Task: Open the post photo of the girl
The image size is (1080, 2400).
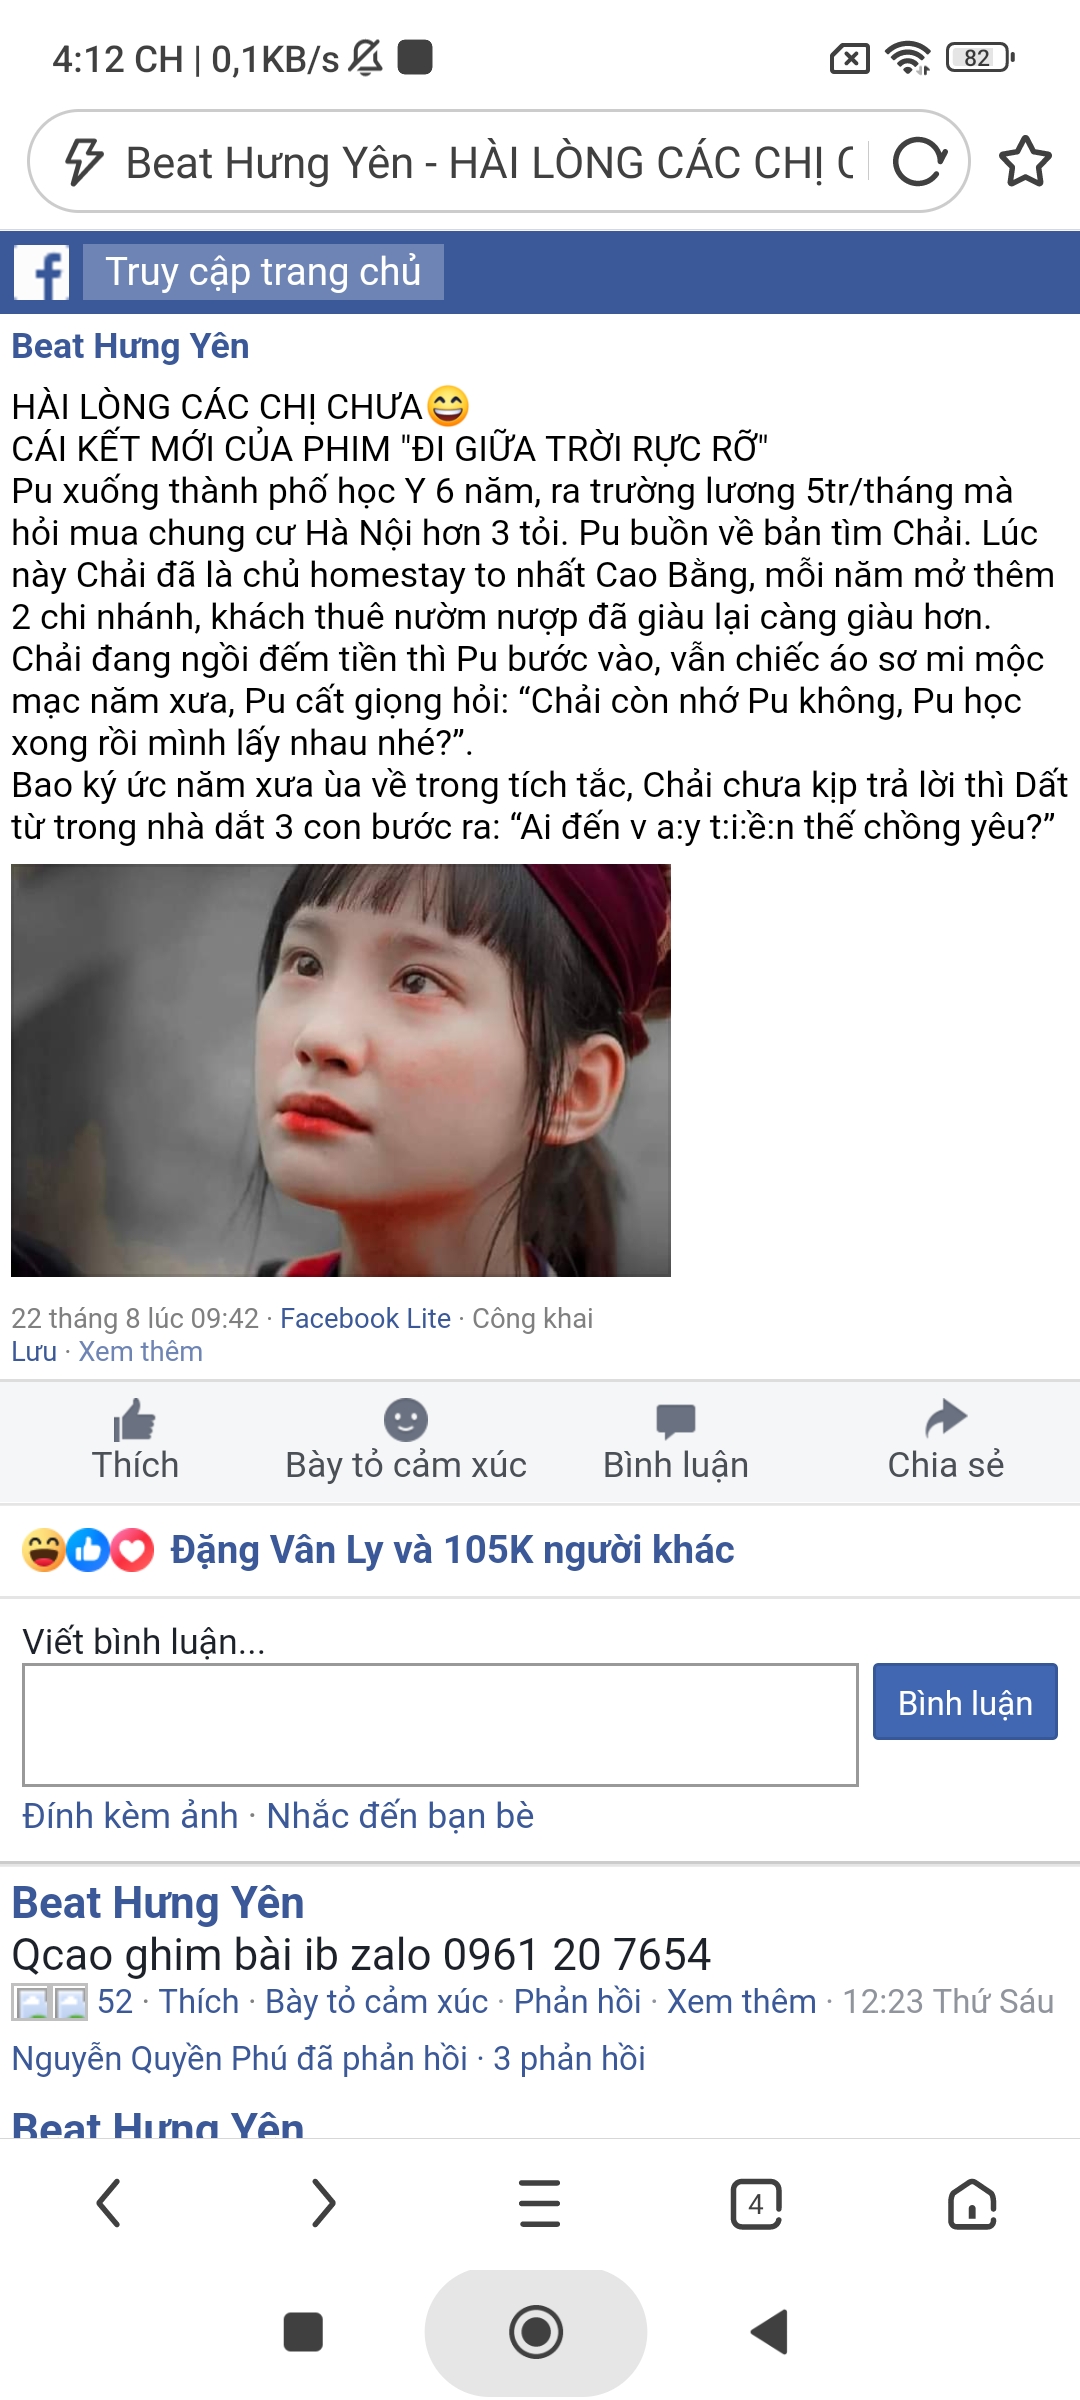Action: (341, 1070)
